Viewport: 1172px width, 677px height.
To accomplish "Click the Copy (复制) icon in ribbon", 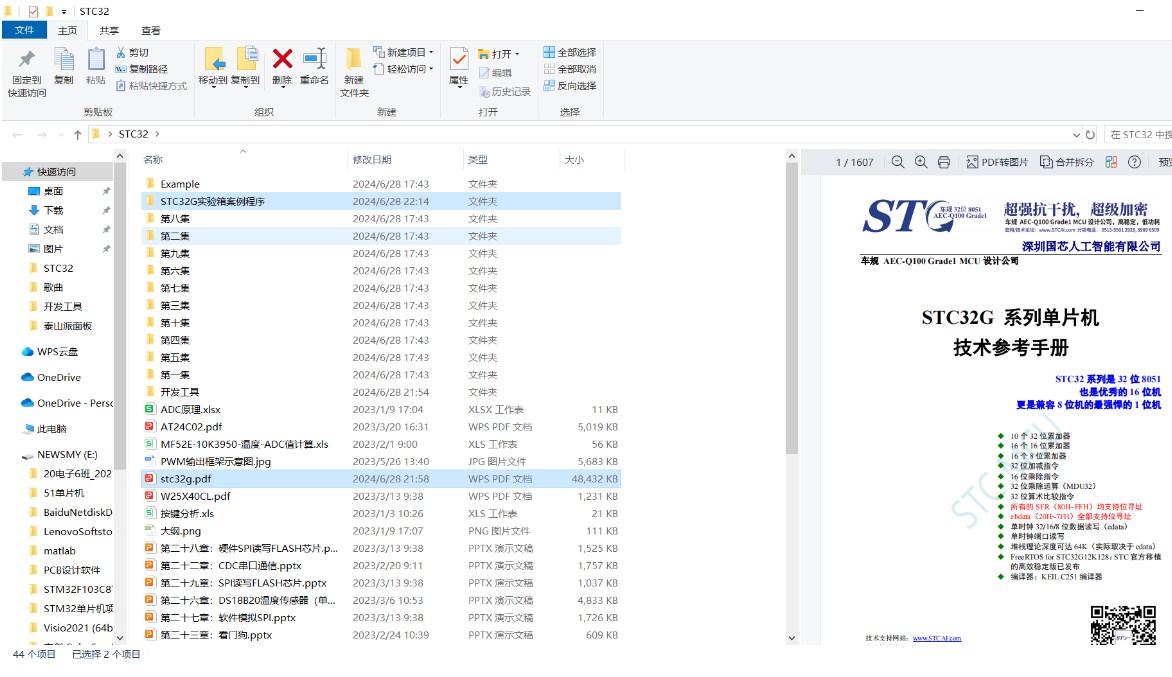I will tap(64, 60).
